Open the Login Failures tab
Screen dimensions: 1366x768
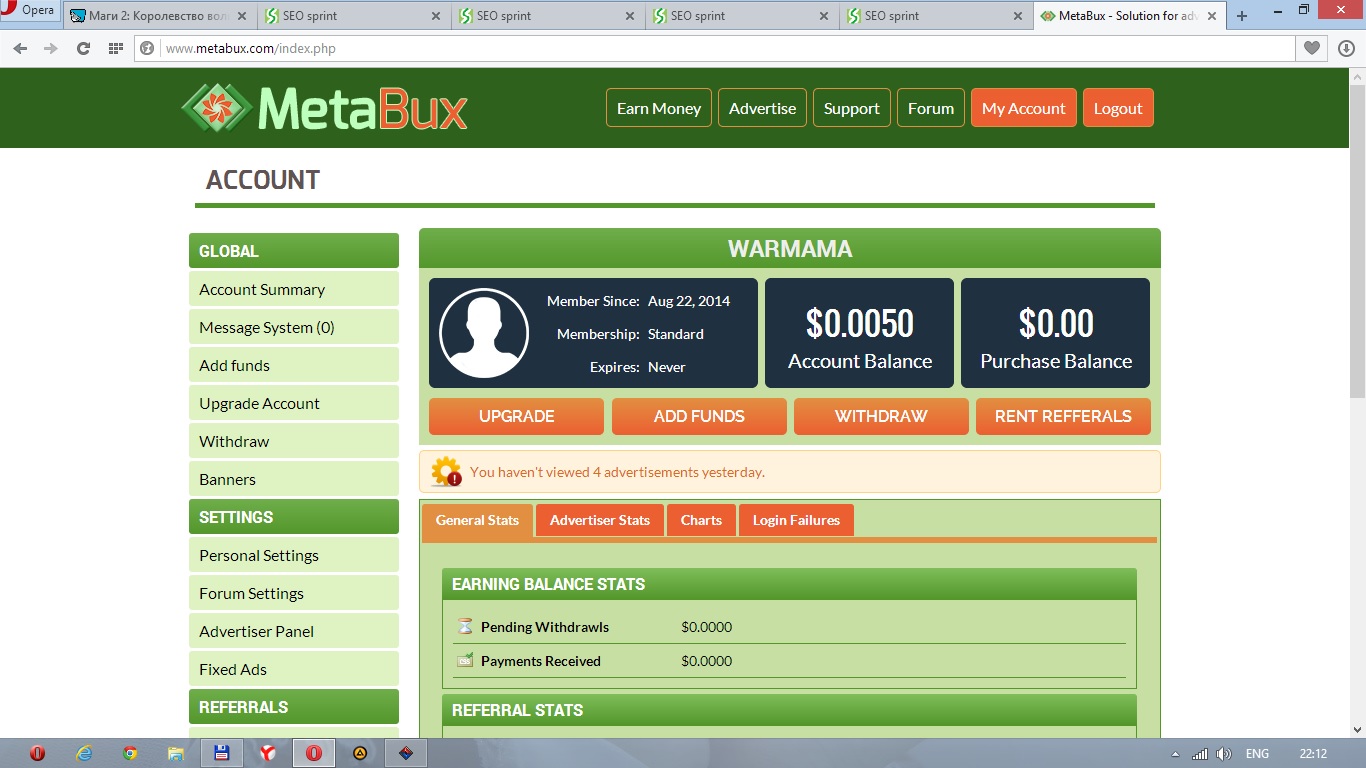(x=796, y=520)
